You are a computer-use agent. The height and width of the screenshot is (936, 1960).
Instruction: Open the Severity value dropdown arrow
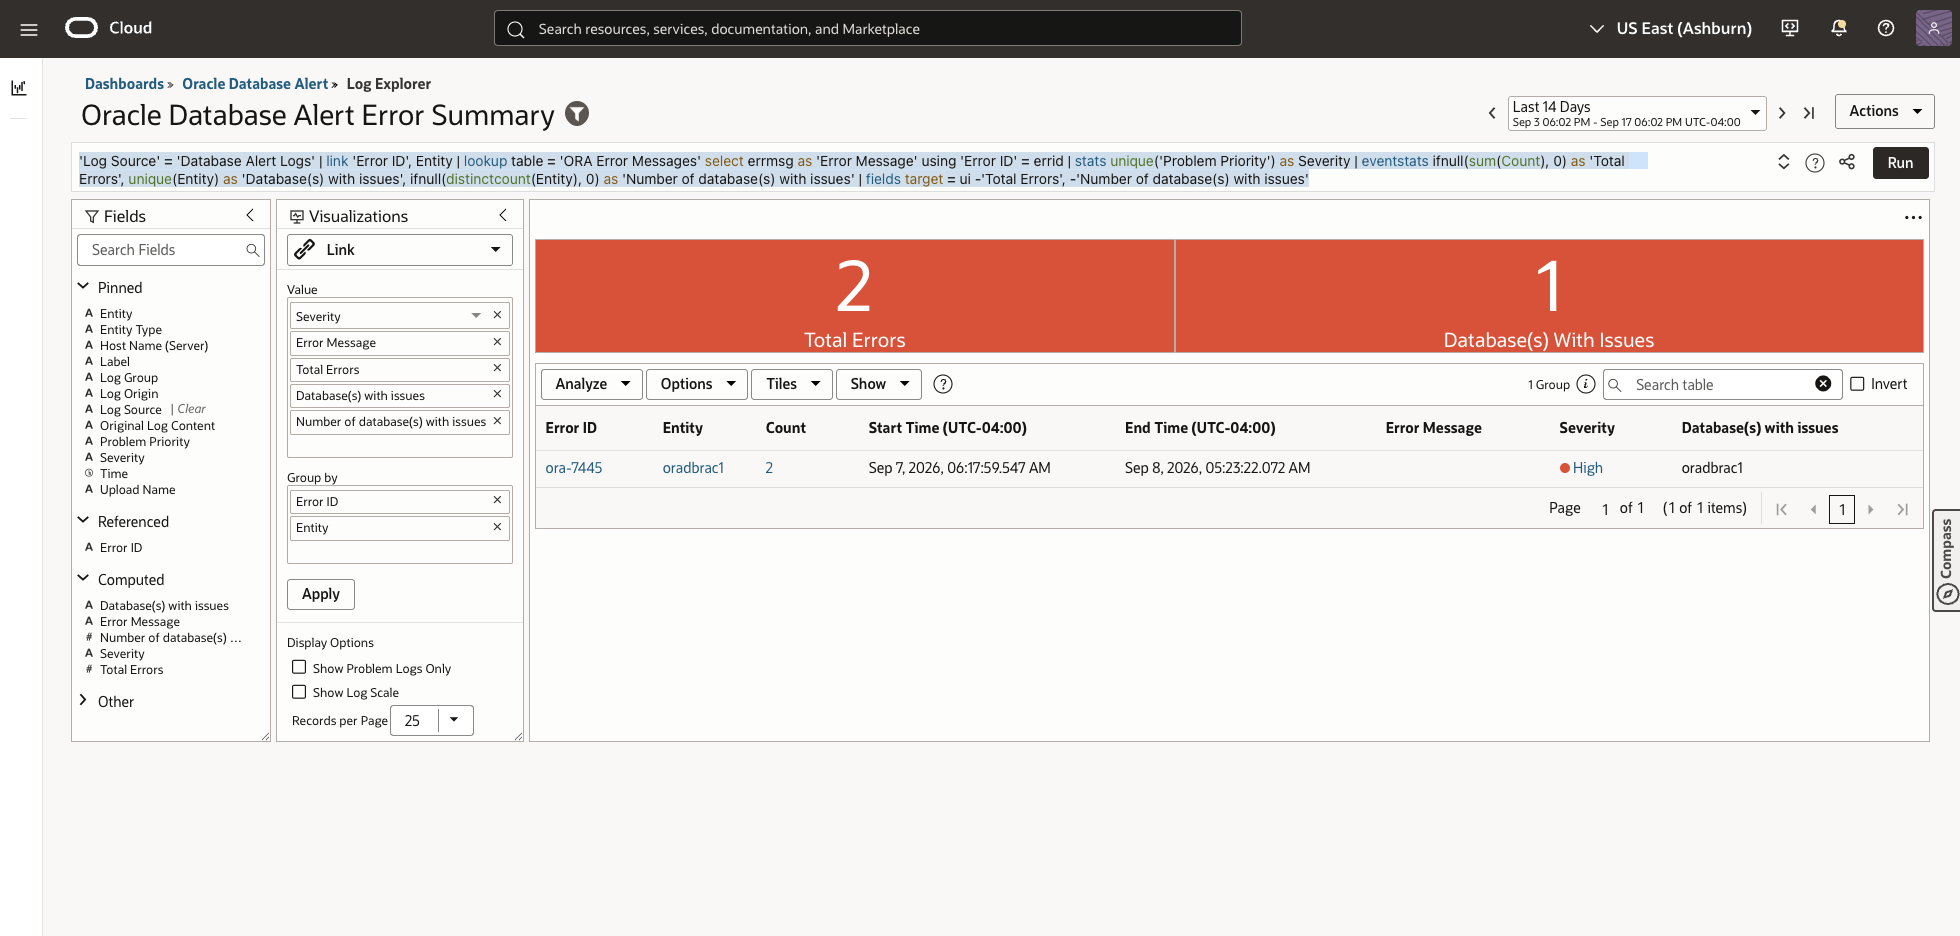[x=476, y=316]
